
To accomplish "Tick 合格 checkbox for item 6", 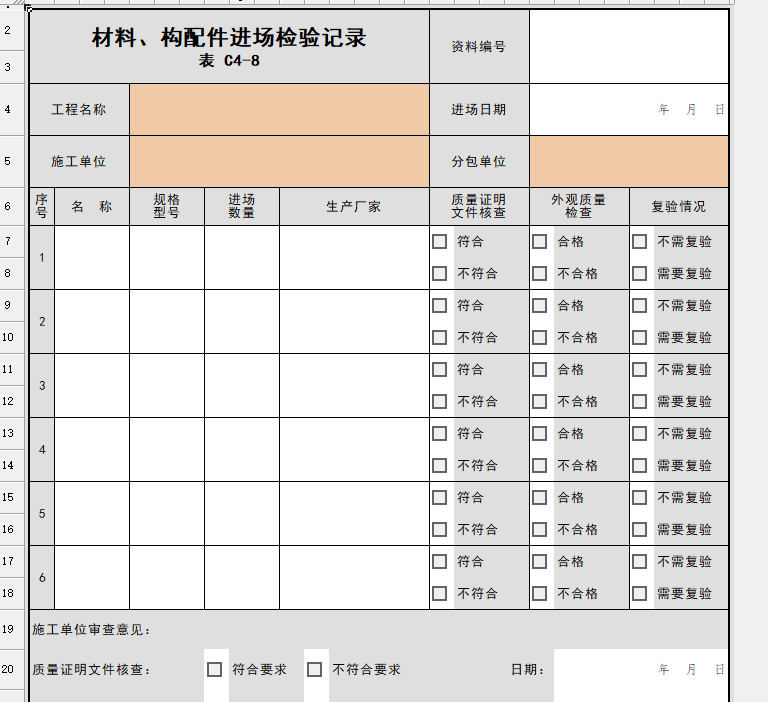I will click(539, 561).
